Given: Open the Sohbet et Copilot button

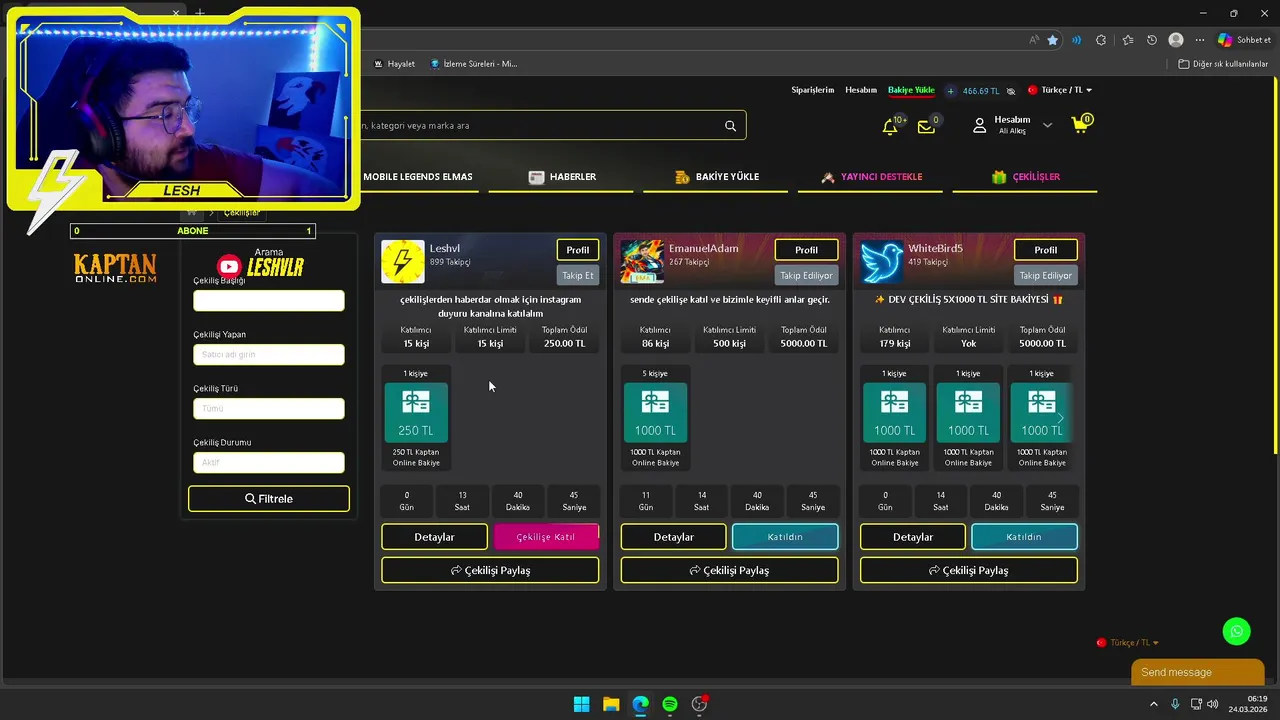Looking at the screenshot, I should [x=1245, y=40].
